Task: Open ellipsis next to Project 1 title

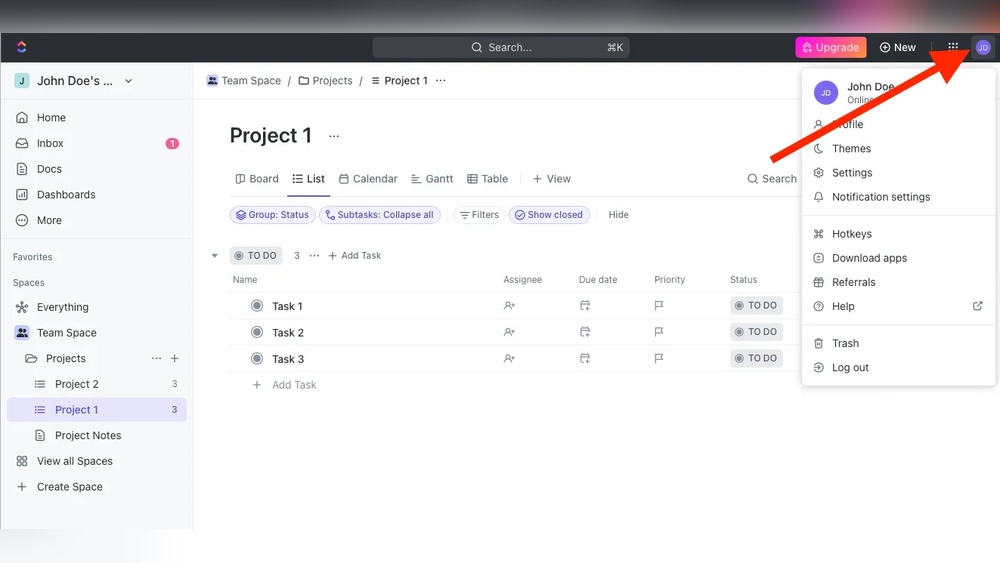Action: tap(334, 136)
